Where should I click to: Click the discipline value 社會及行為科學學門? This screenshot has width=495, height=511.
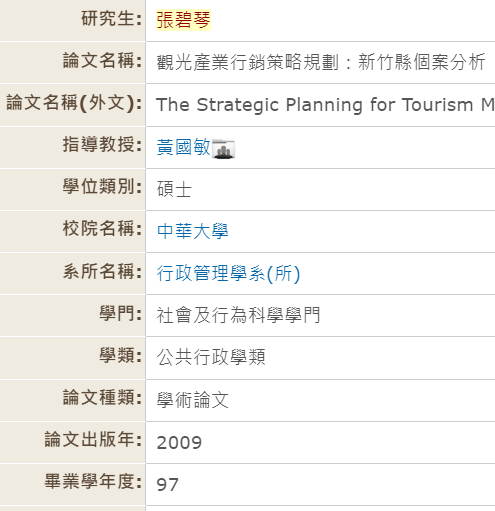tap(238, 315)
